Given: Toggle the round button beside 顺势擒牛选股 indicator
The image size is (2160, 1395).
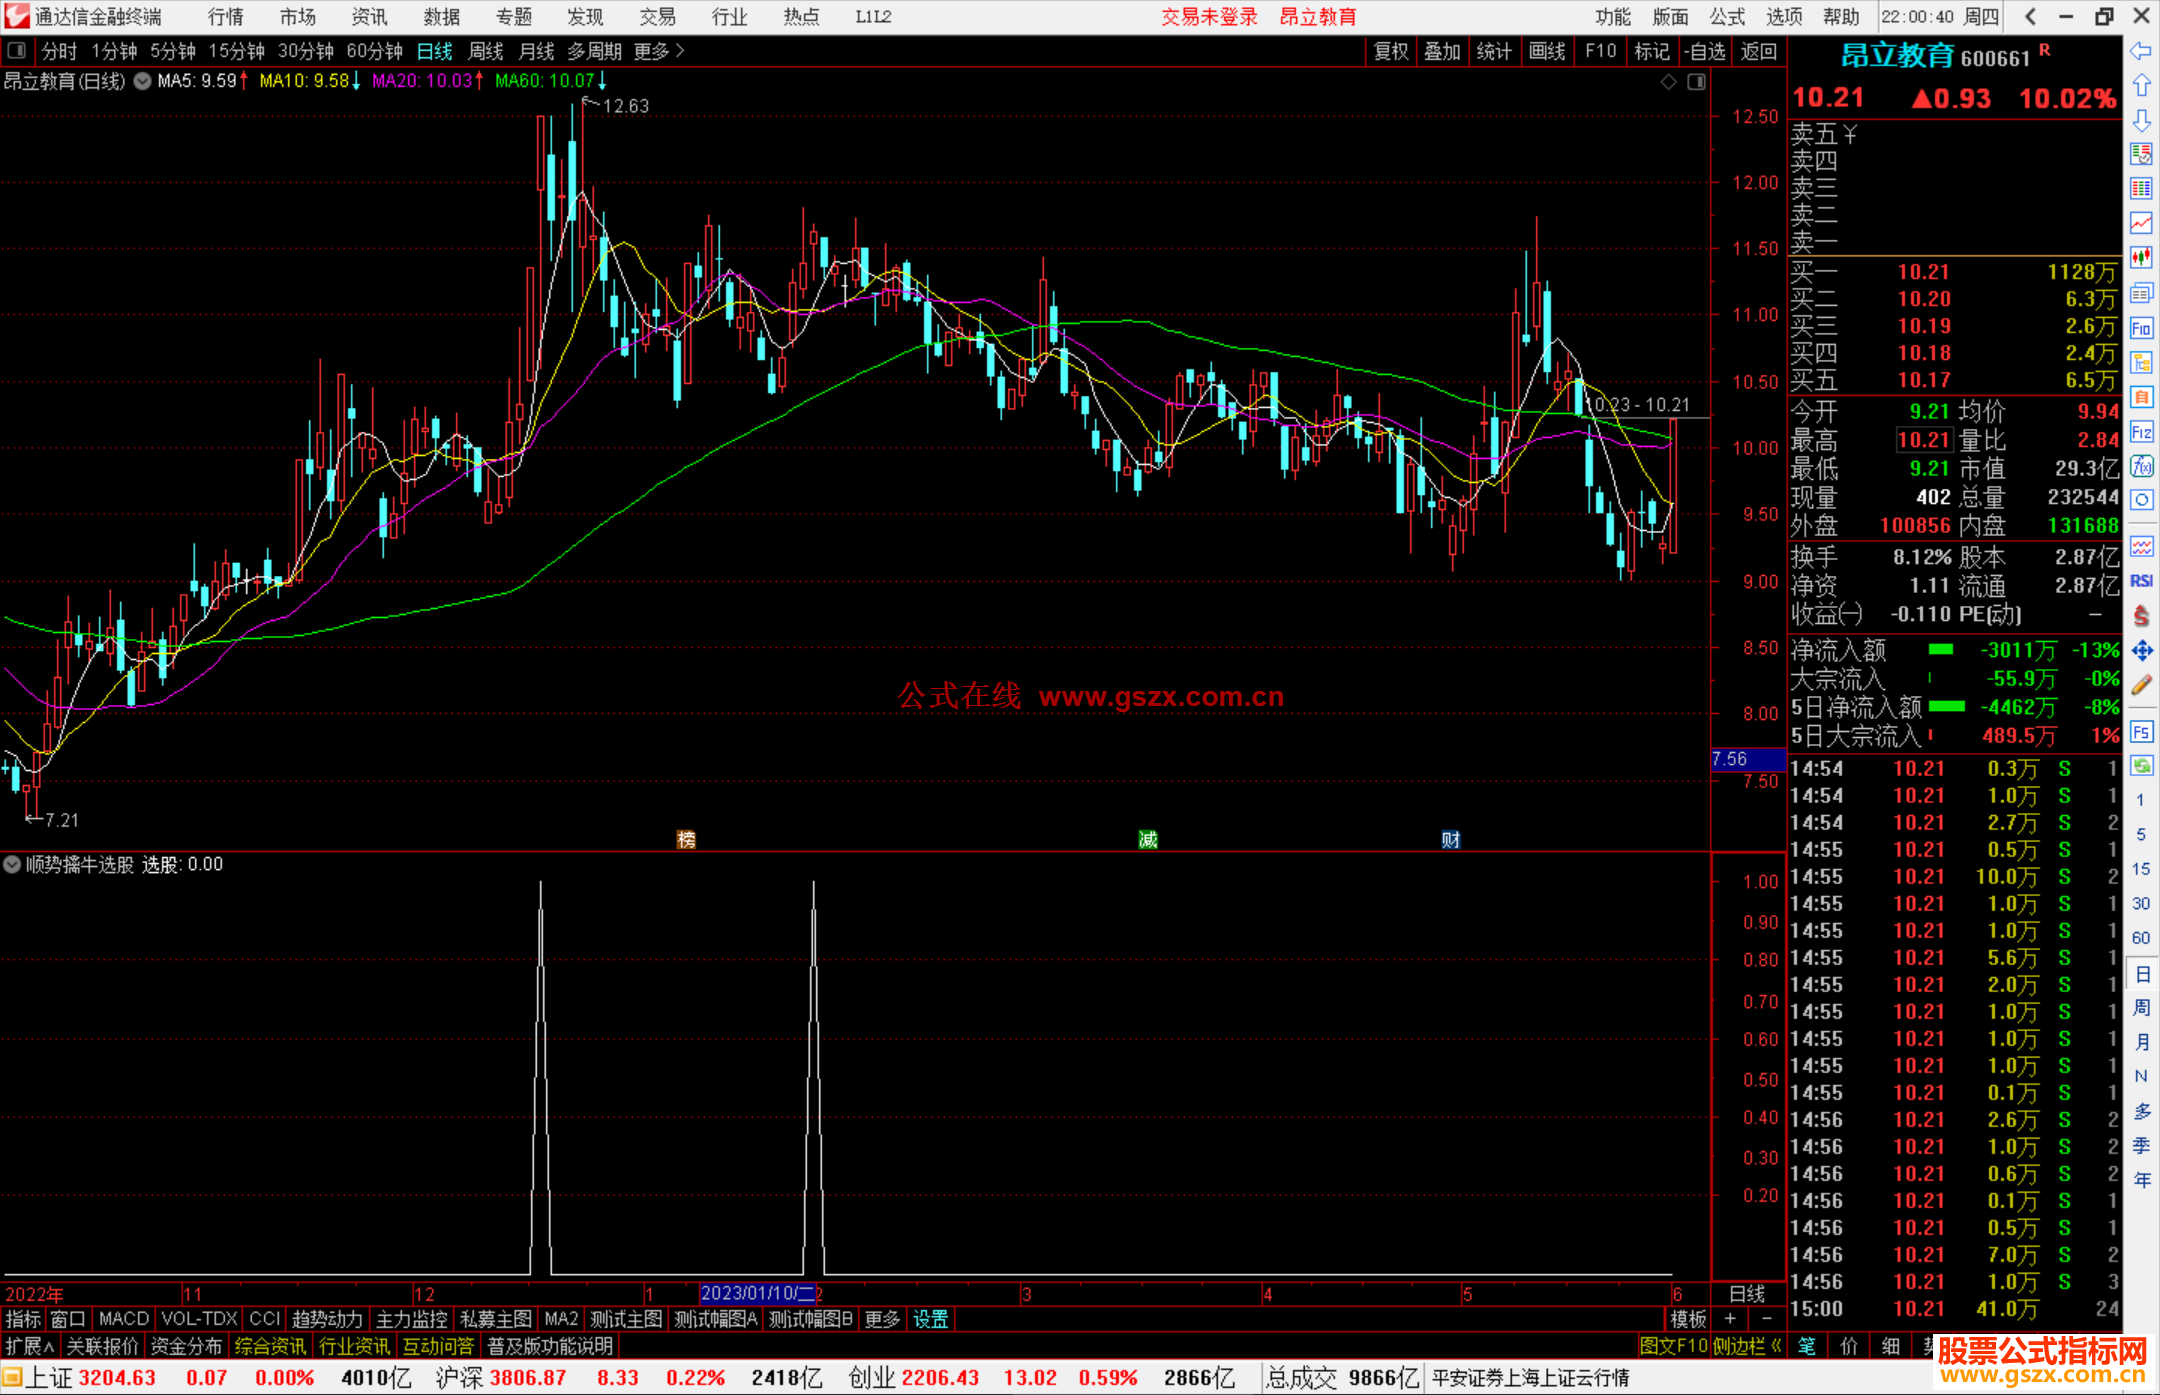Looking at the screenshot, I should pyautogui.click(x=12, y=864).
